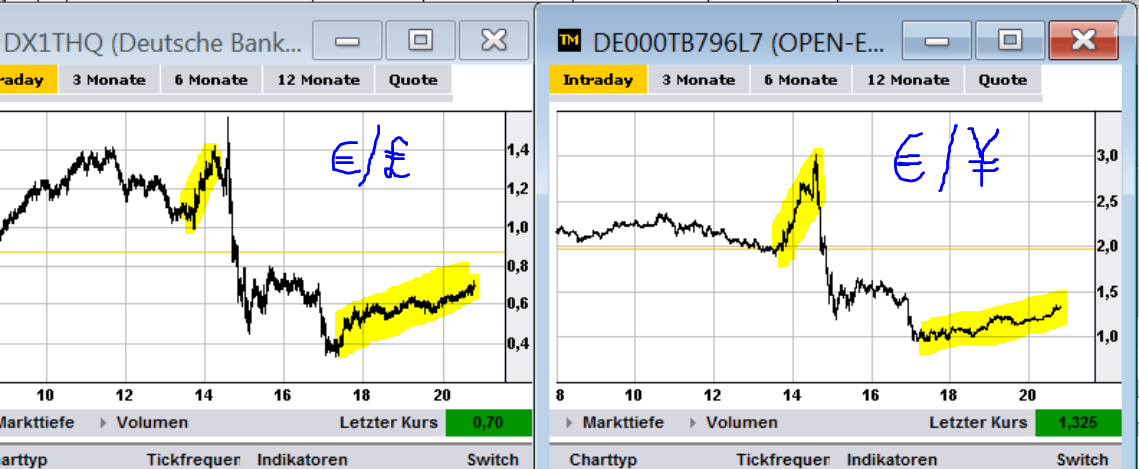This screenshot has height=469, width=1139.
Task: Click Letzter Kurs label in DX1THQ window
Action: 388,422
